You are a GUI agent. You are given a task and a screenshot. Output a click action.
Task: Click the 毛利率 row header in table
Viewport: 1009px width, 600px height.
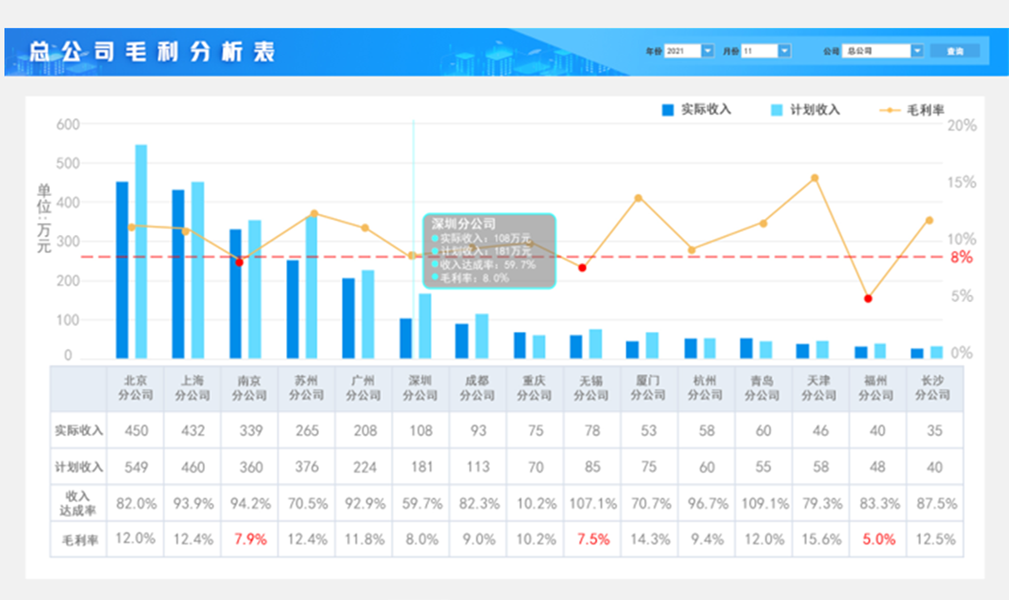78,539
